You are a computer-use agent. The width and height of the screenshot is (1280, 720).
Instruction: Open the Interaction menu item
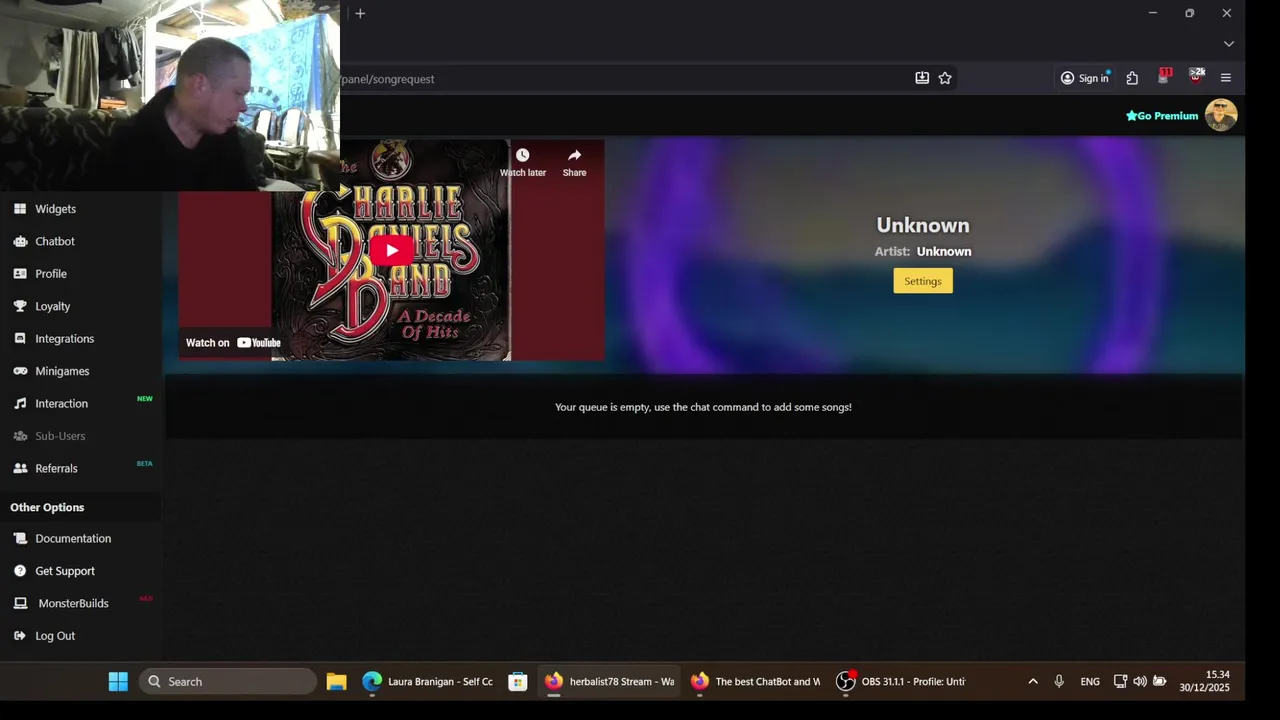[61, 404]
